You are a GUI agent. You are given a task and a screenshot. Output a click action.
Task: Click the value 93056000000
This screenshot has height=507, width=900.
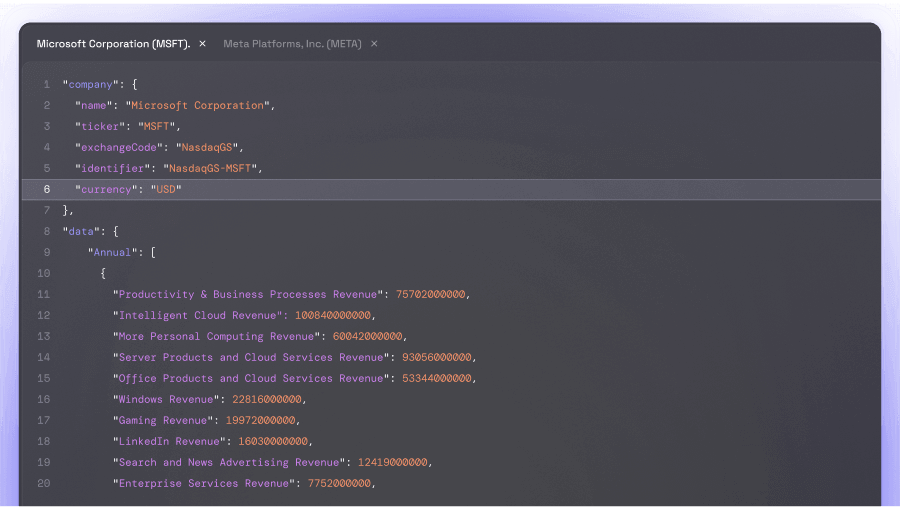coord(437,357)
